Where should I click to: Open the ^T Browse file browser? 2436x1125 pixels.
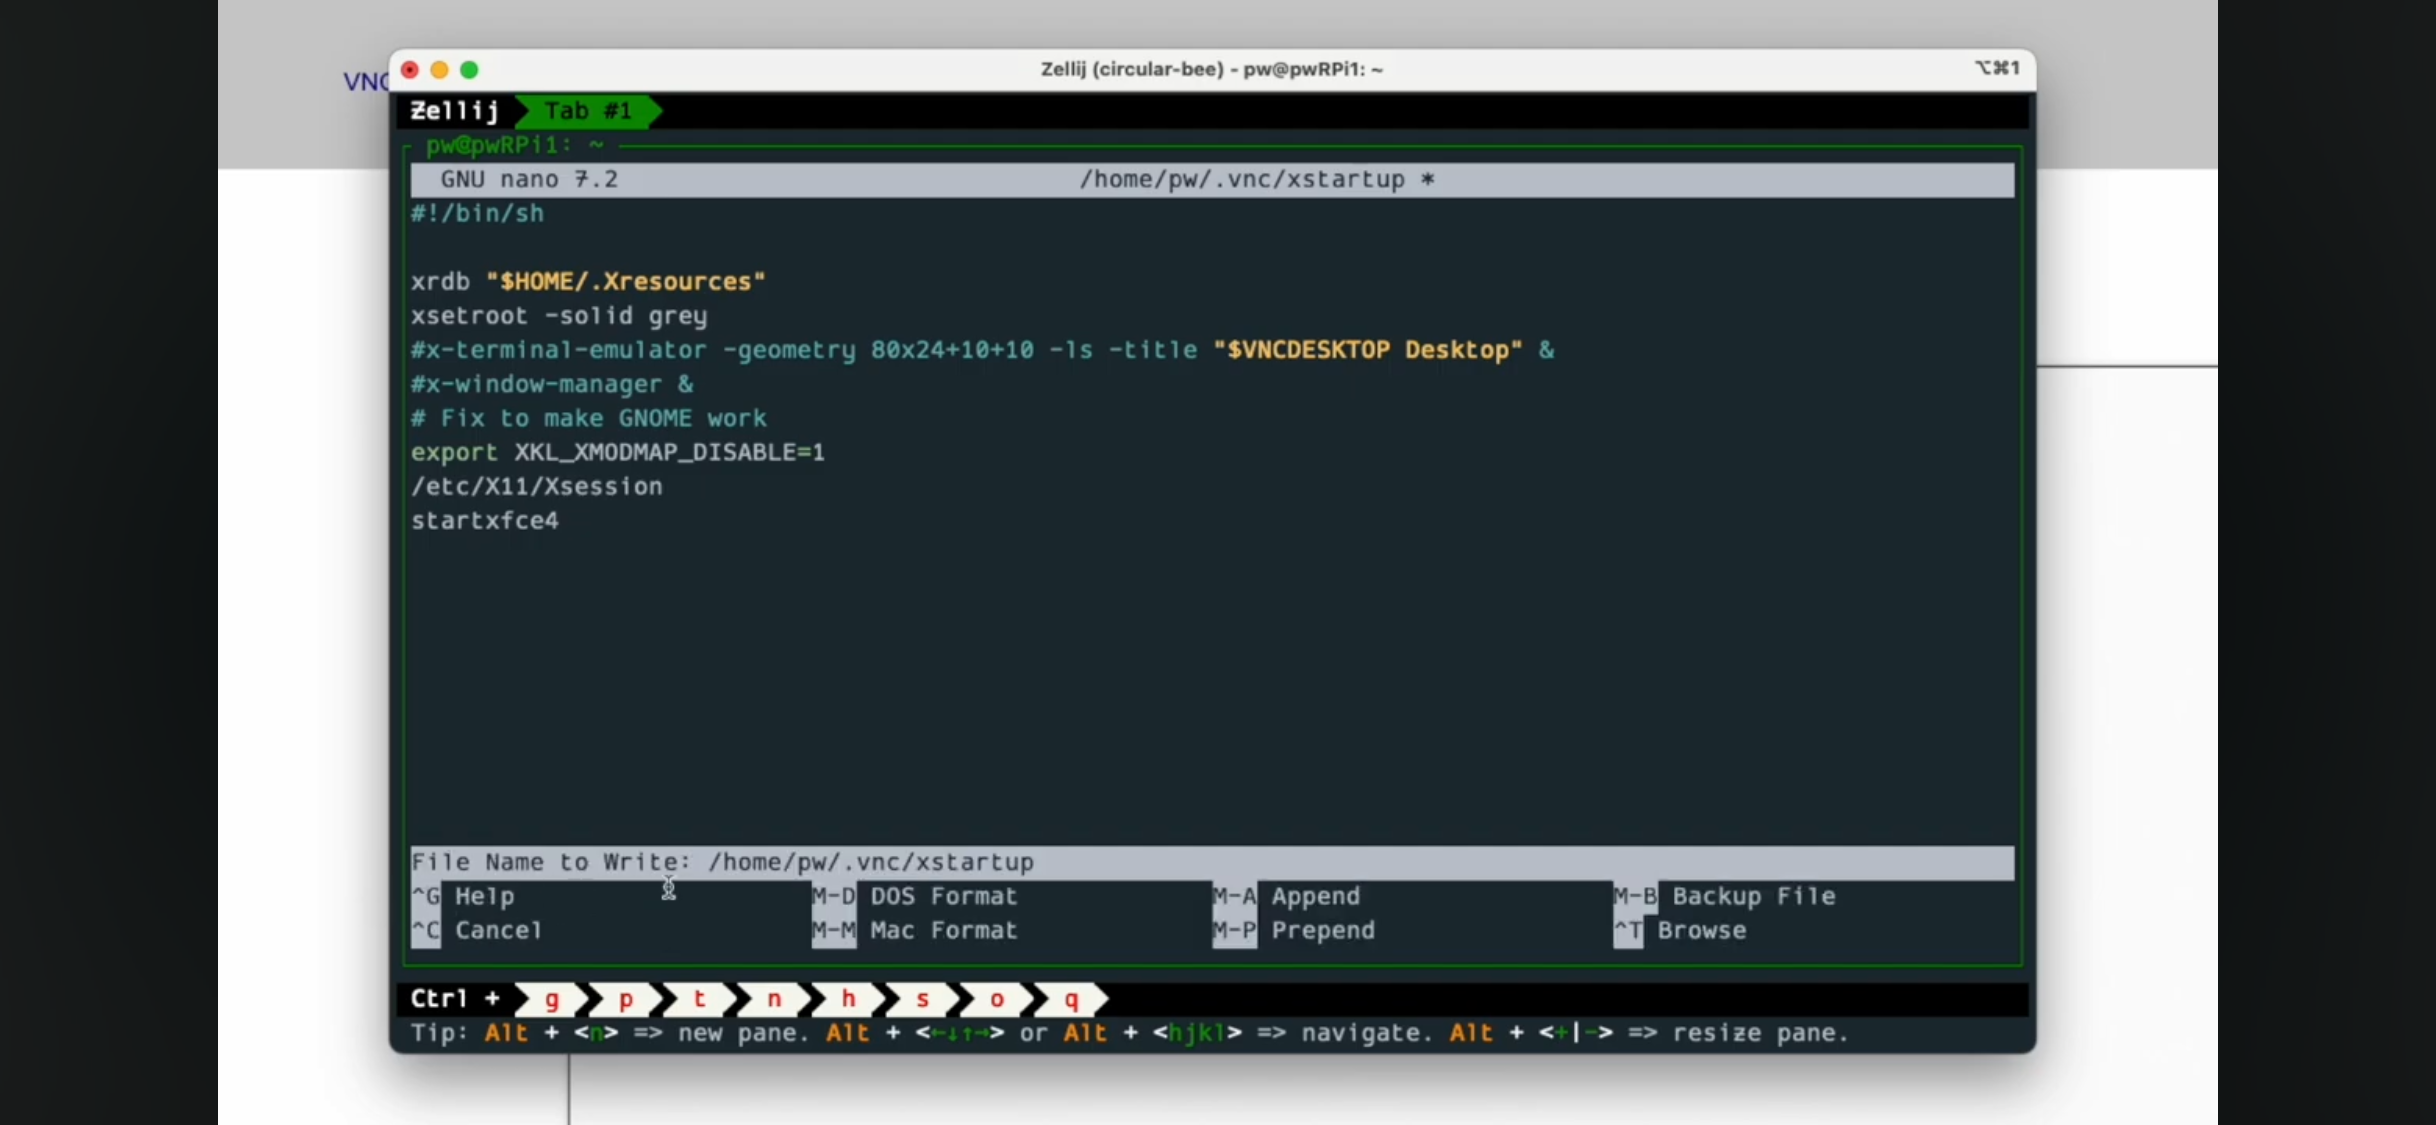point(1700,930)
